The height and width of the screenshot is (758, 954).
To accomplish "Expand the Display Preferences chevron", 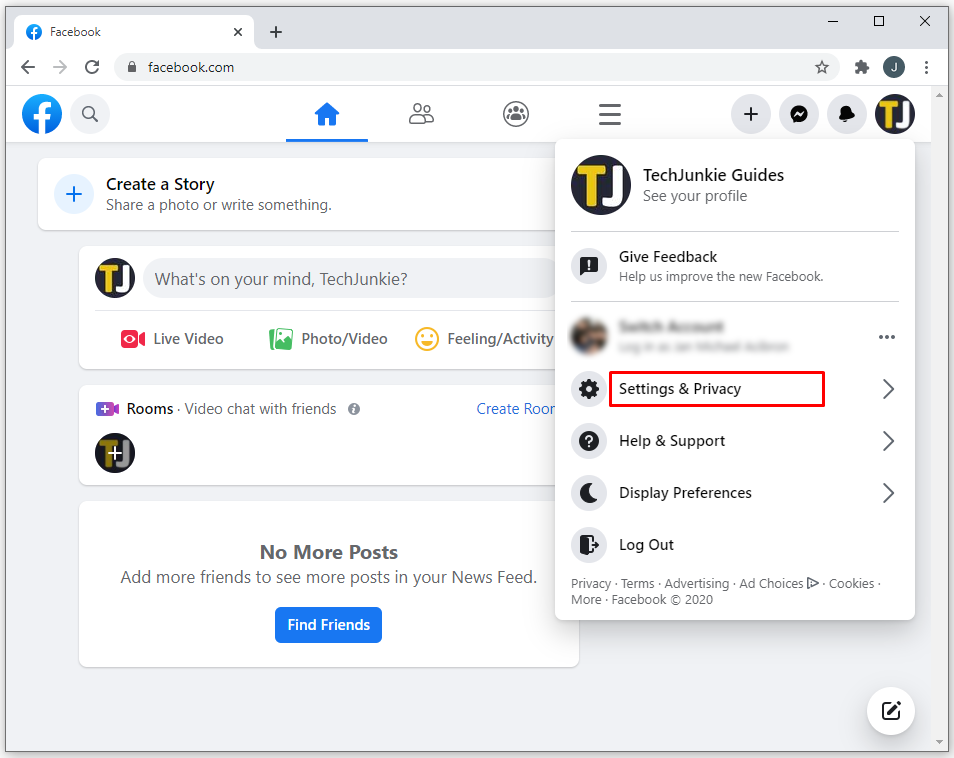I will click(x=887, y=493).
